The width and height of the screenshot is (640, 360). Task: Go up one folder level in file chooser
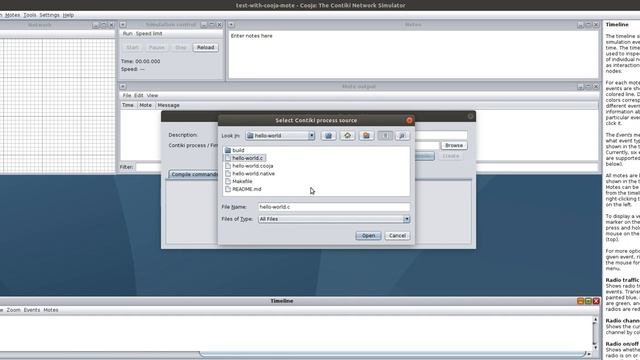[329, 136]
